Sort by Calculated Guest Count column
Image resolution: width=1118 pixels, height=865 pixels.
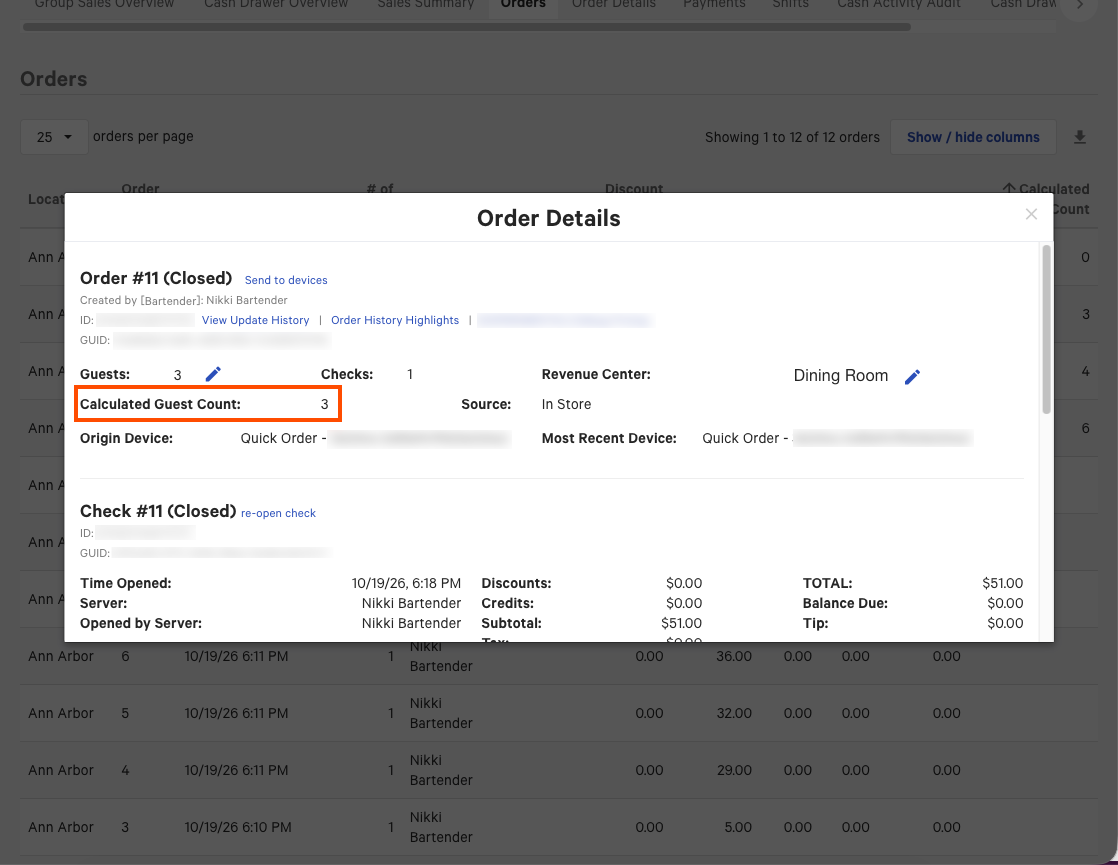1047,198
